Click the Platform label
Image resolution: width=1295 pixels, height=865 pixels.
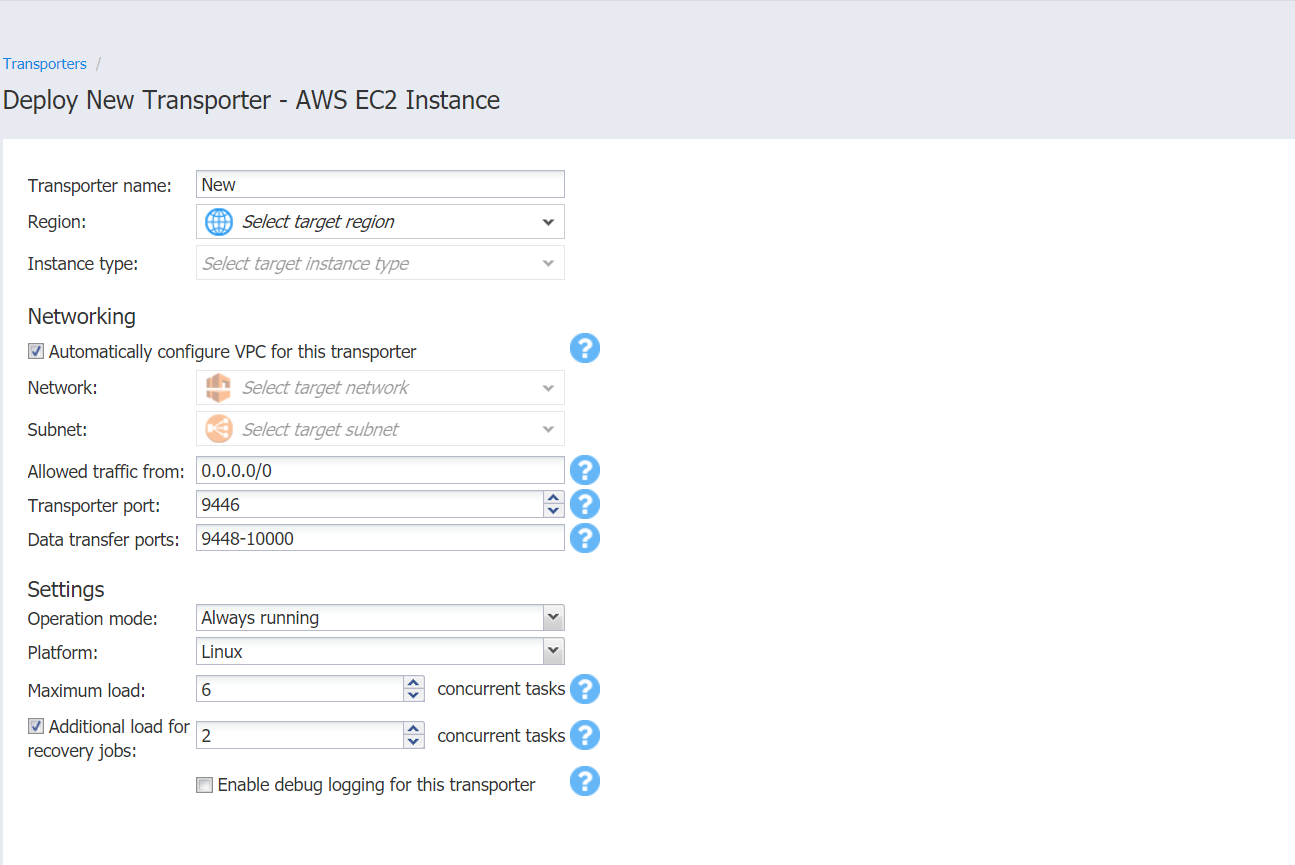[63, 653]
